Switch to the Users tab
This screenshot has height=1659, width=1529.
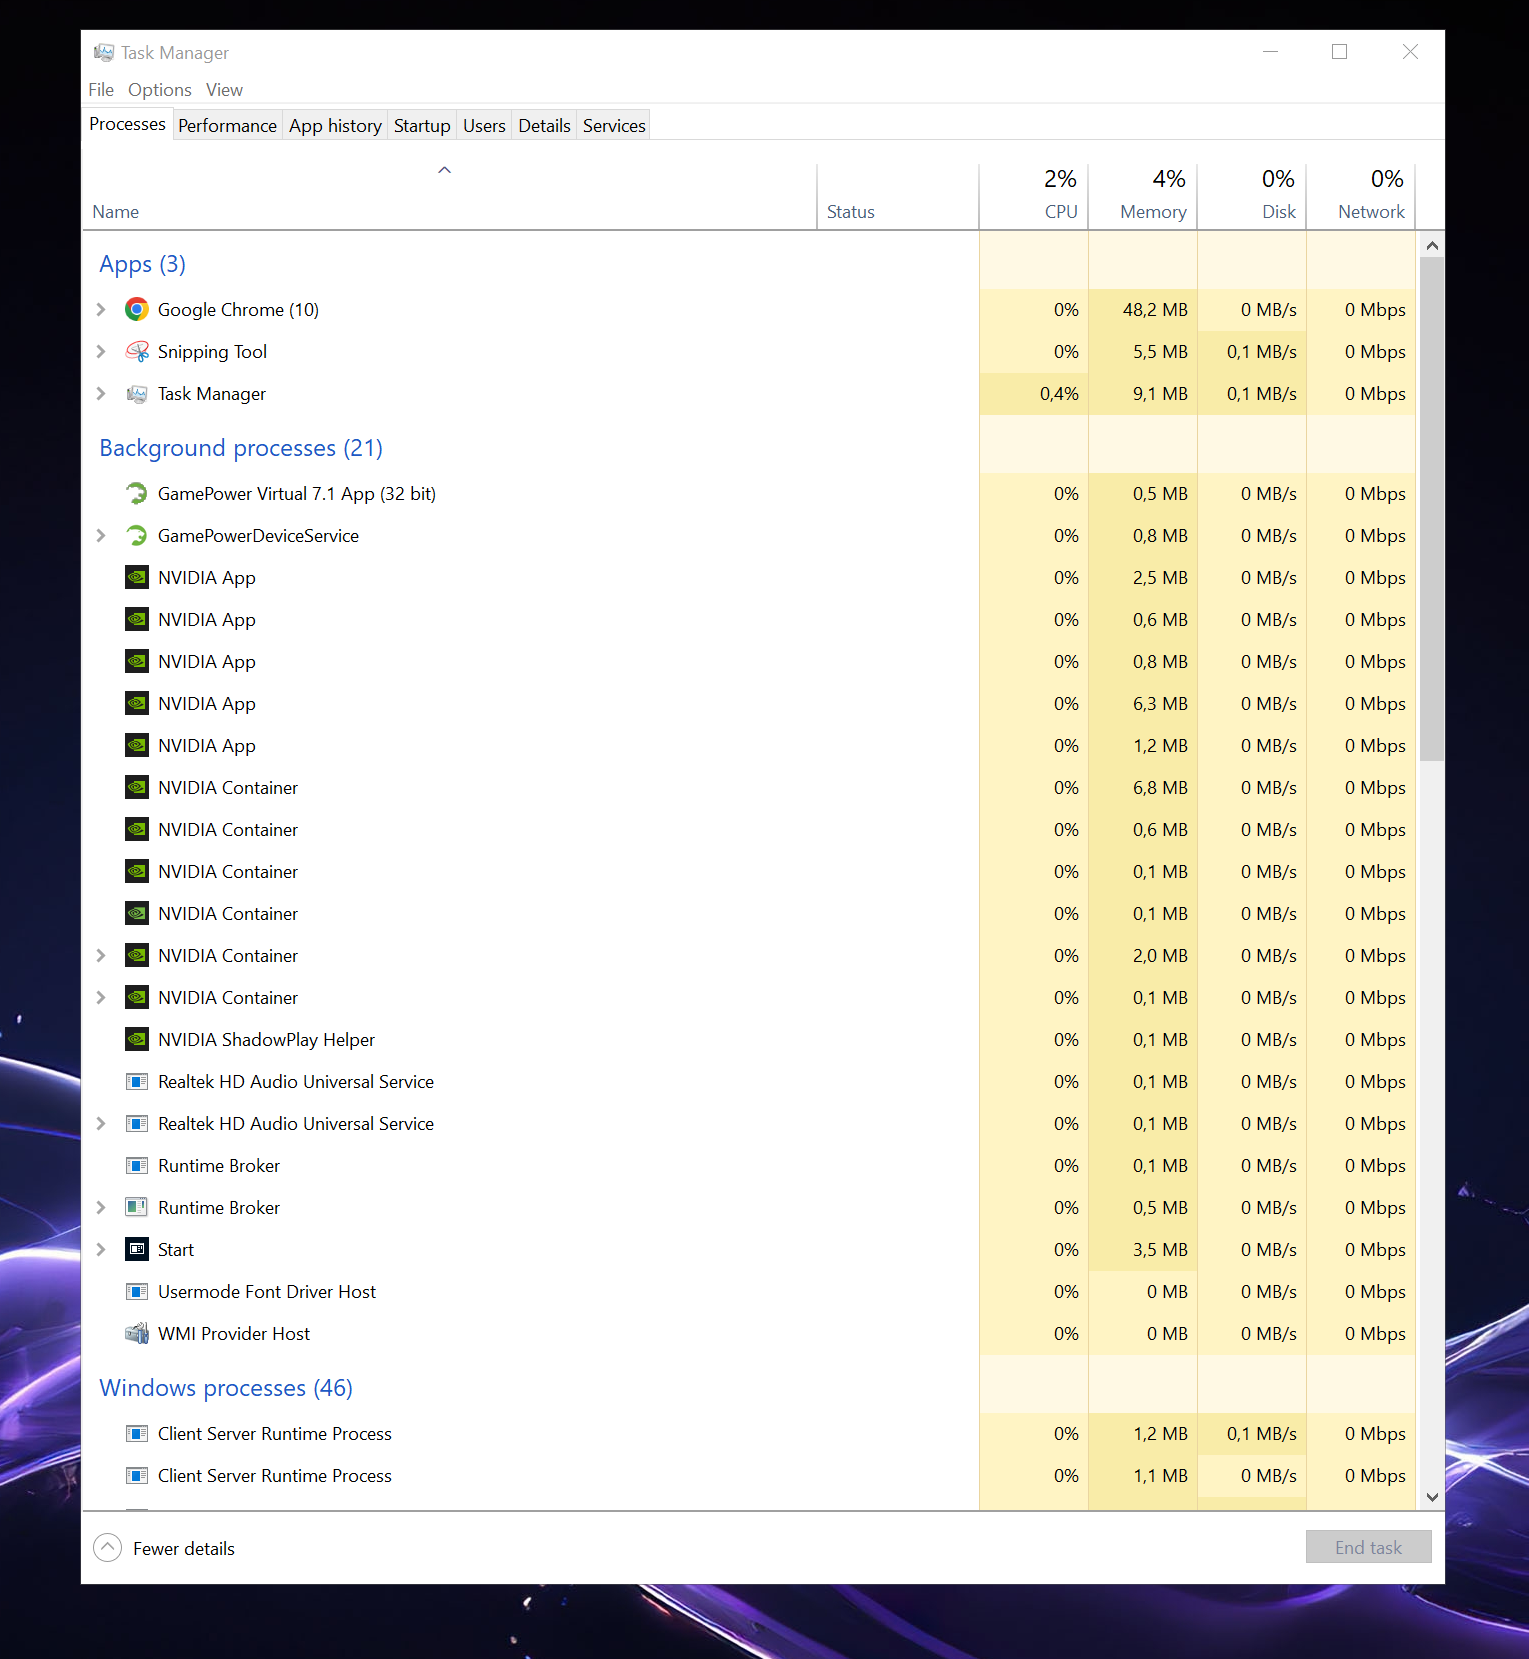484,126
